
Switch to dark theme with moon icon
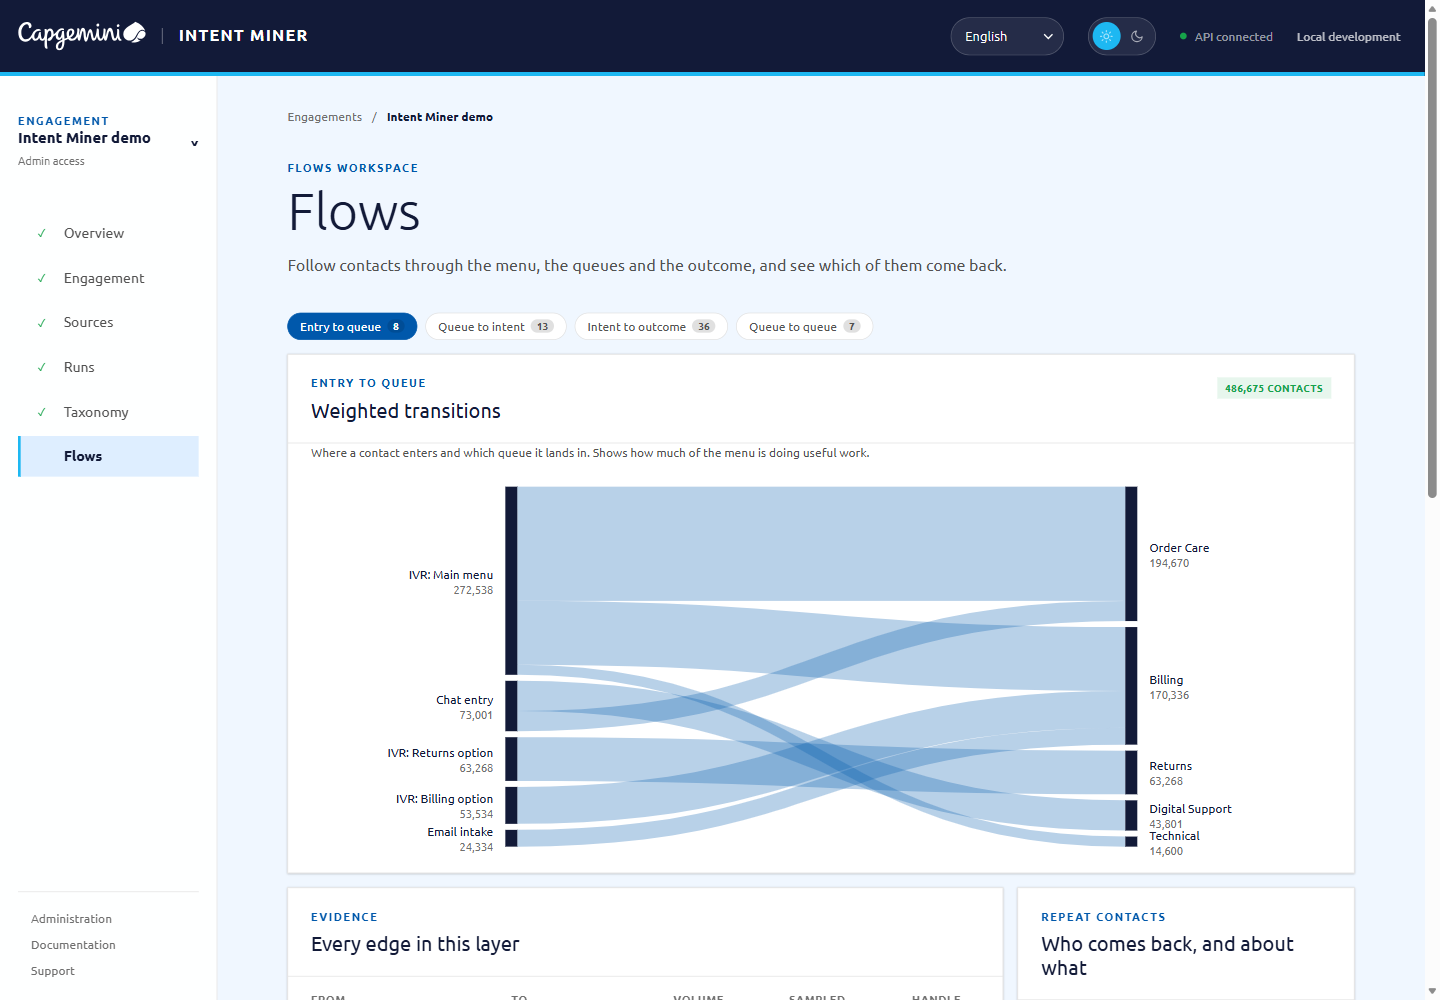[1137, 36]
